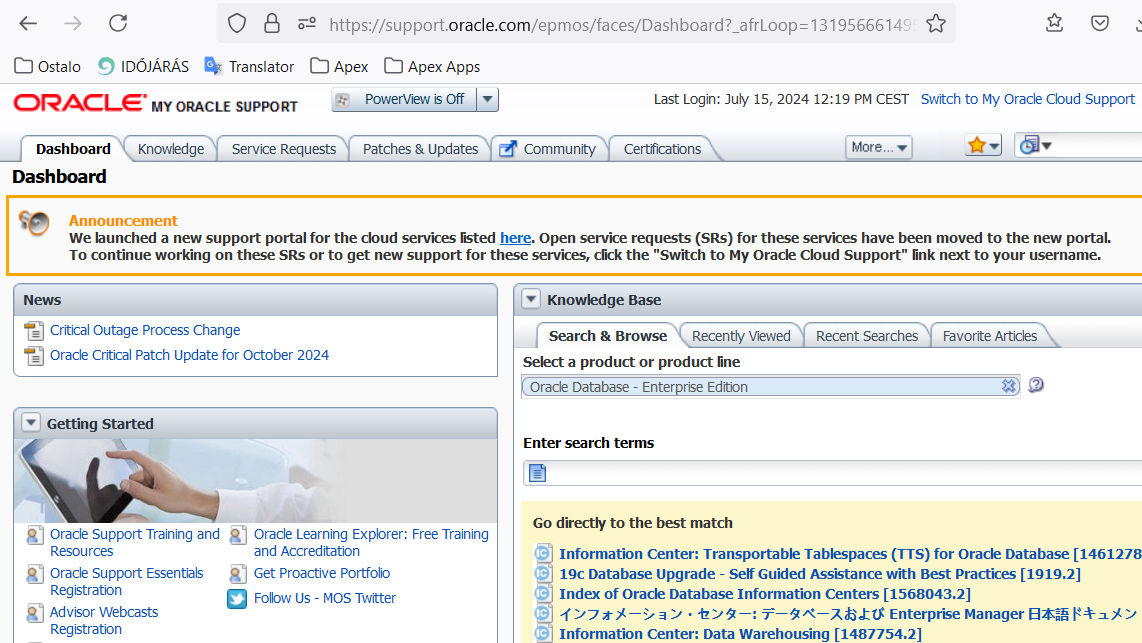Click the document icon in search terms field
Image resolution: width=1142 pixels, height=643 pixels.
click(538, 473)
